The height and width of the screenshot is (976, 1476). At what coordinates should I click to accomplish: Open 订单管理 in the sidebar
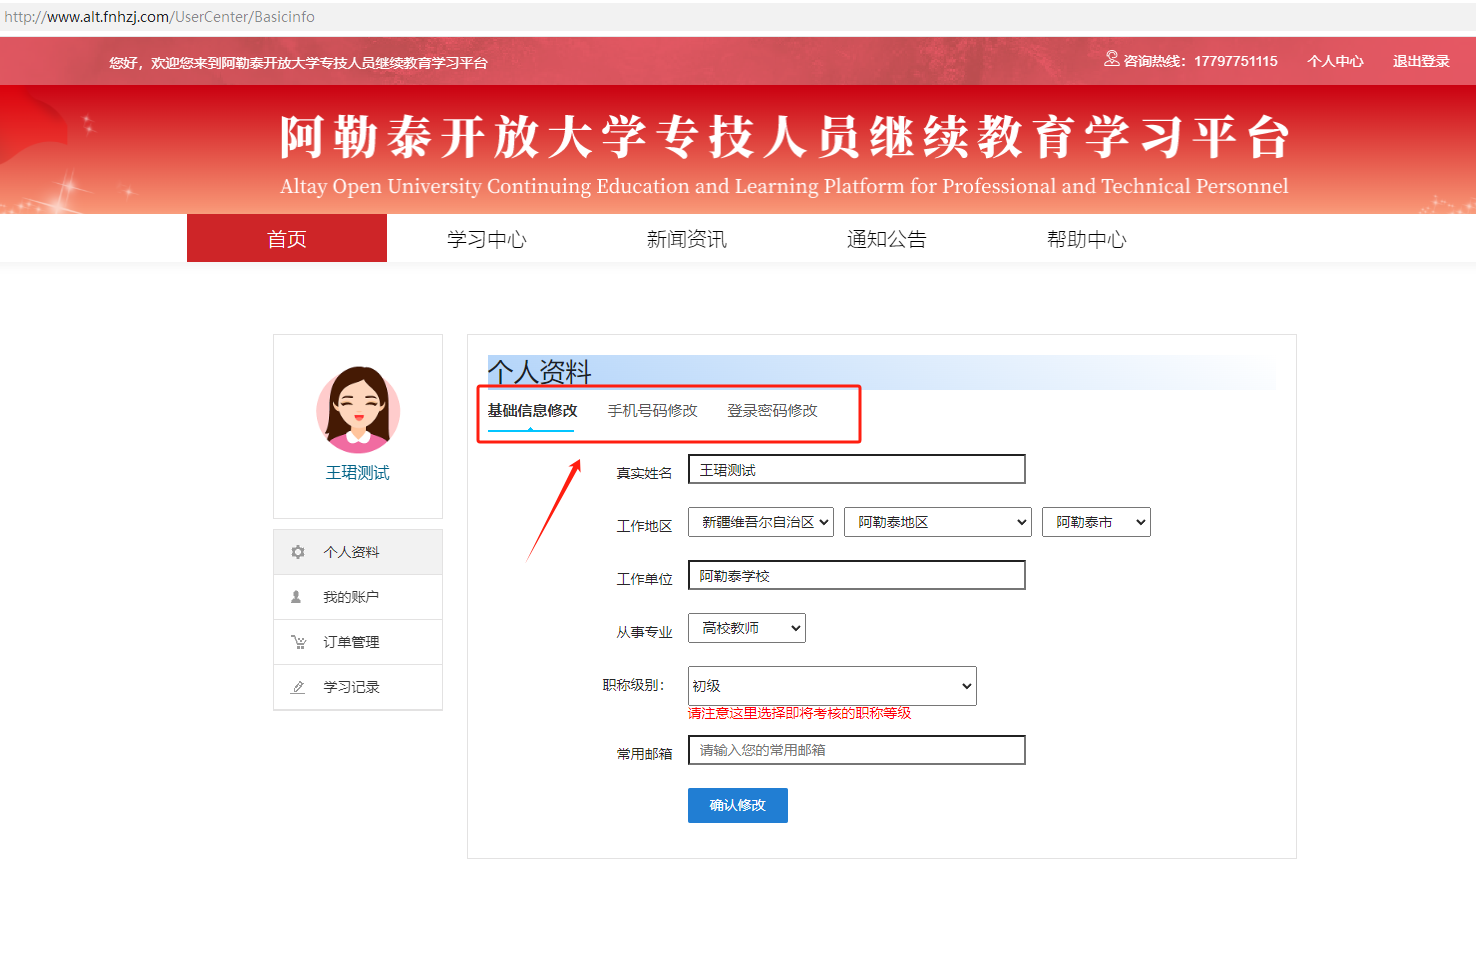(x=358, y=642)
